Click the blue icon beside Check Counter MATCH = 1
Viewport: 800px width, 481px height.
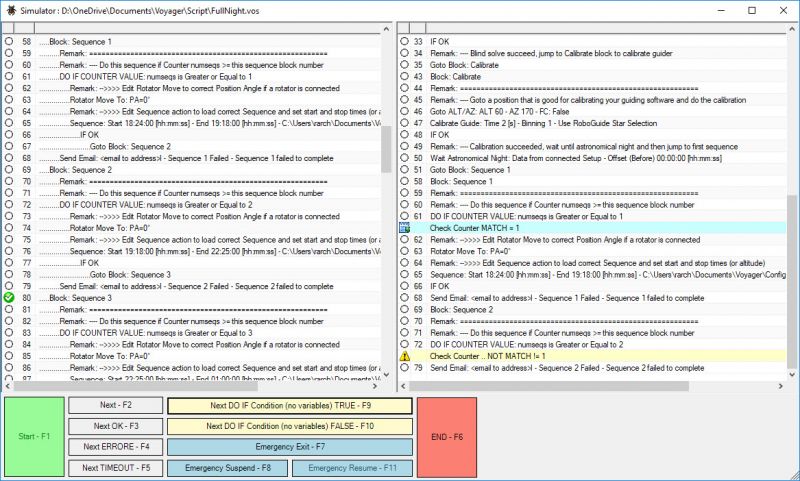pyautogui.click(x=405, y=228)
